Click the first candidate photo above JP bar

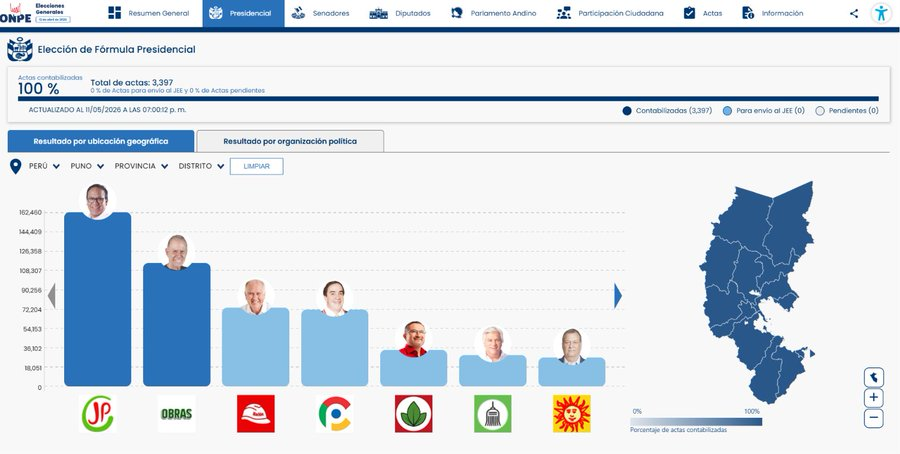pos(98,201)
